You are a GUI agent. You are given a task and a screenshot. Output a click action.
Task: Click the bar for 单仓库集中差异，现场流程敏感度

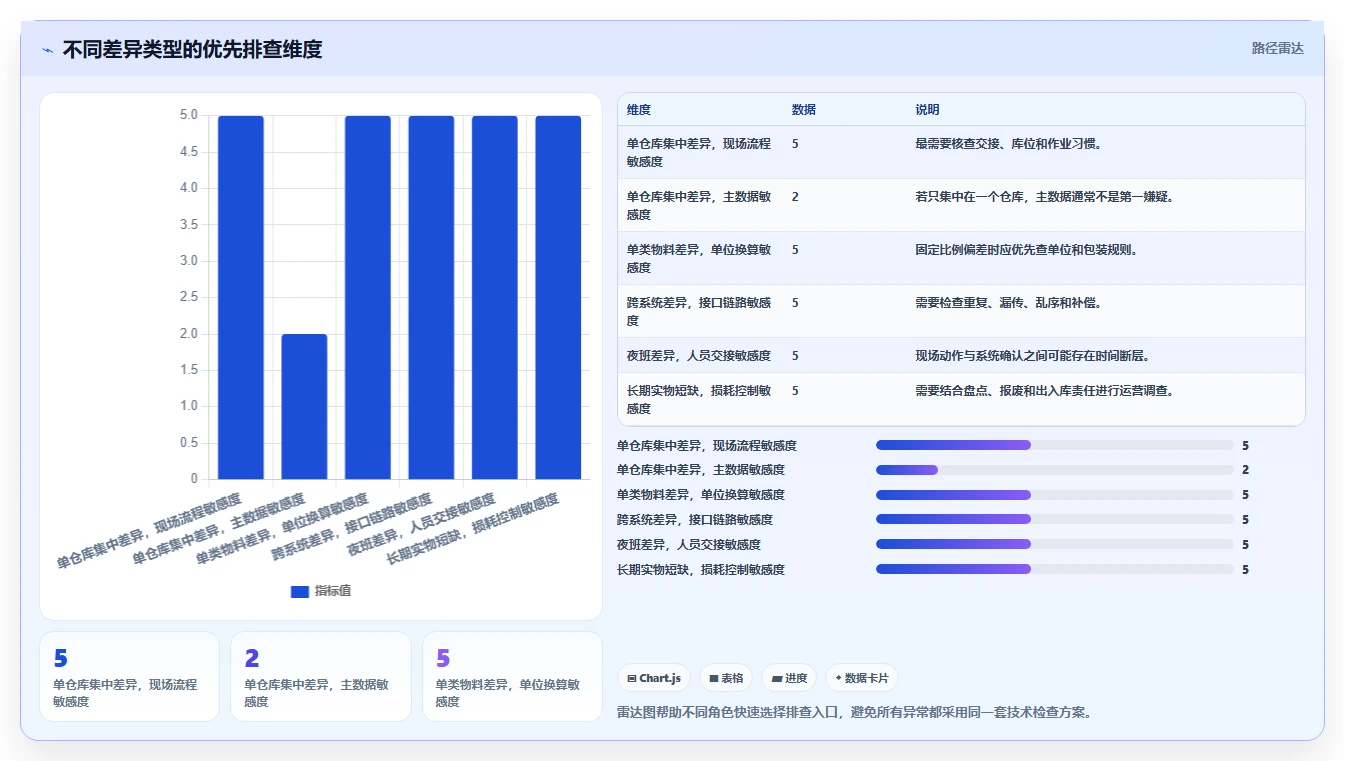(241, 297)
